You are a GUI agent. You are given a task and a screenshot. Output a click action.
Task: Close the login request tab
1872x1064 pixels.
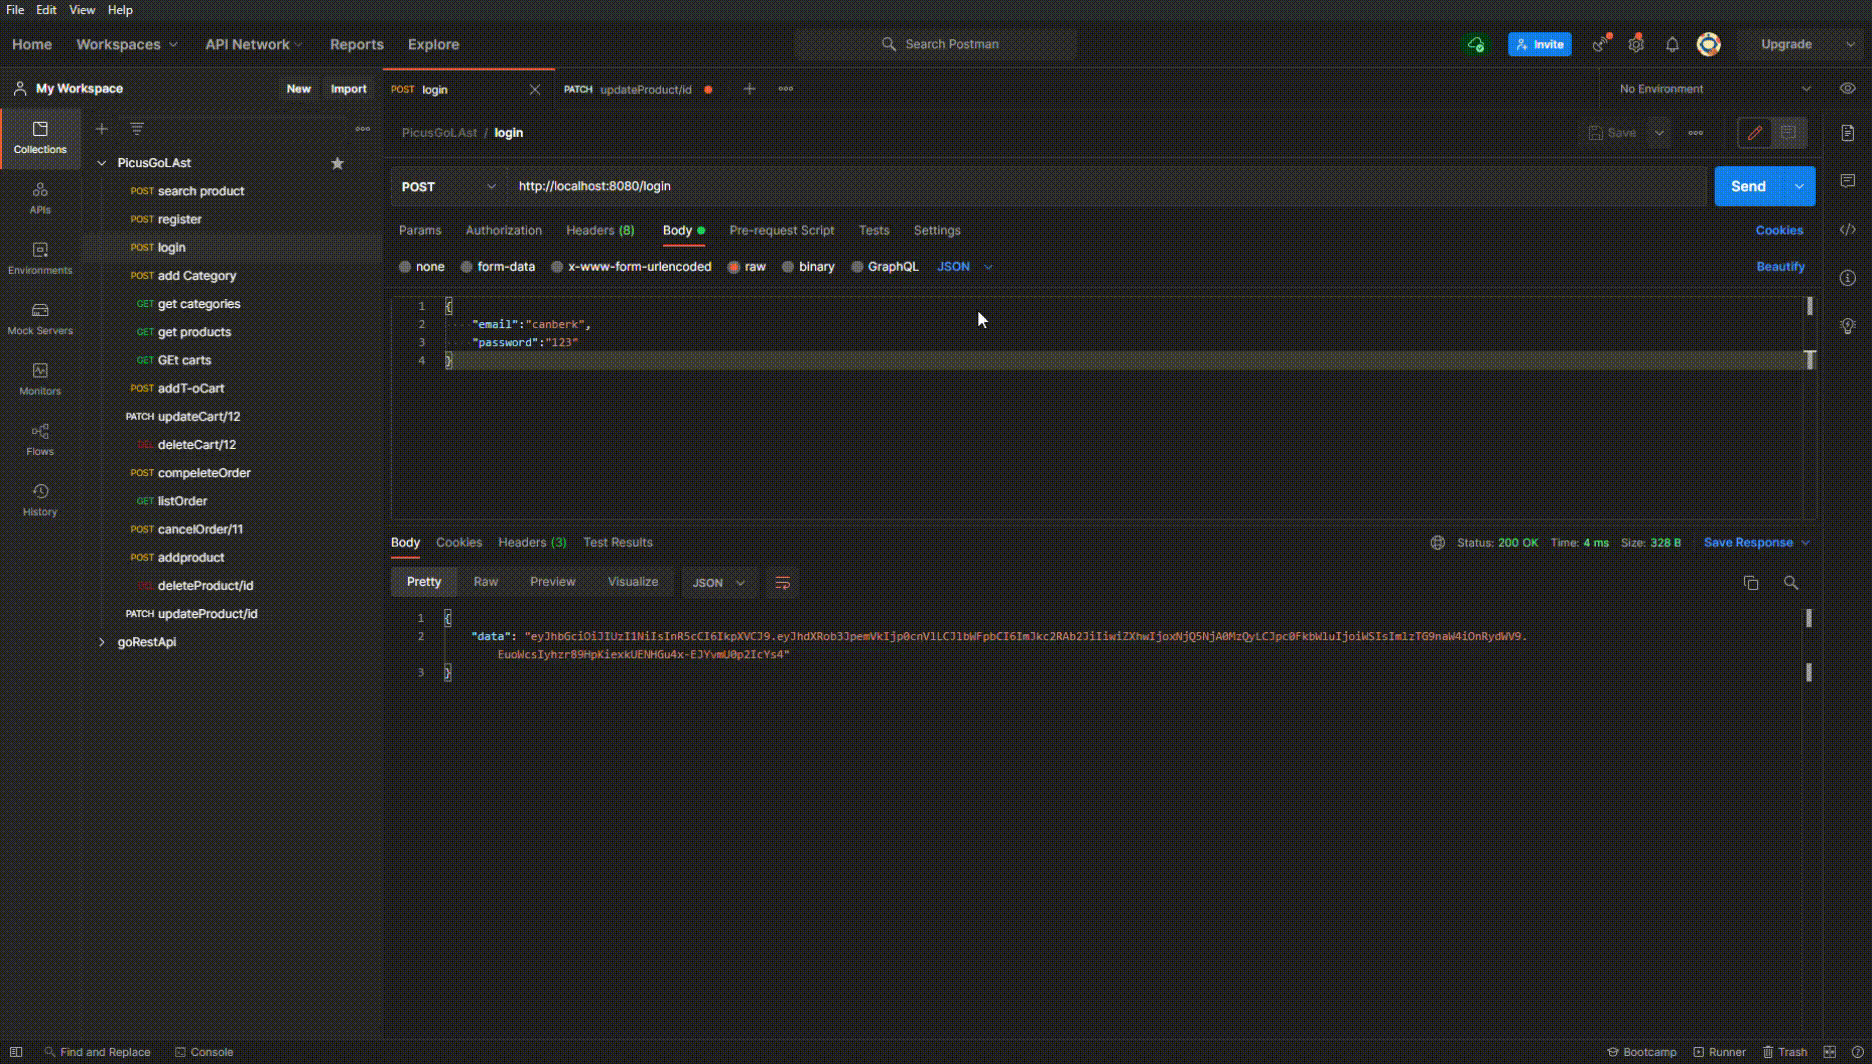[535, 90]
